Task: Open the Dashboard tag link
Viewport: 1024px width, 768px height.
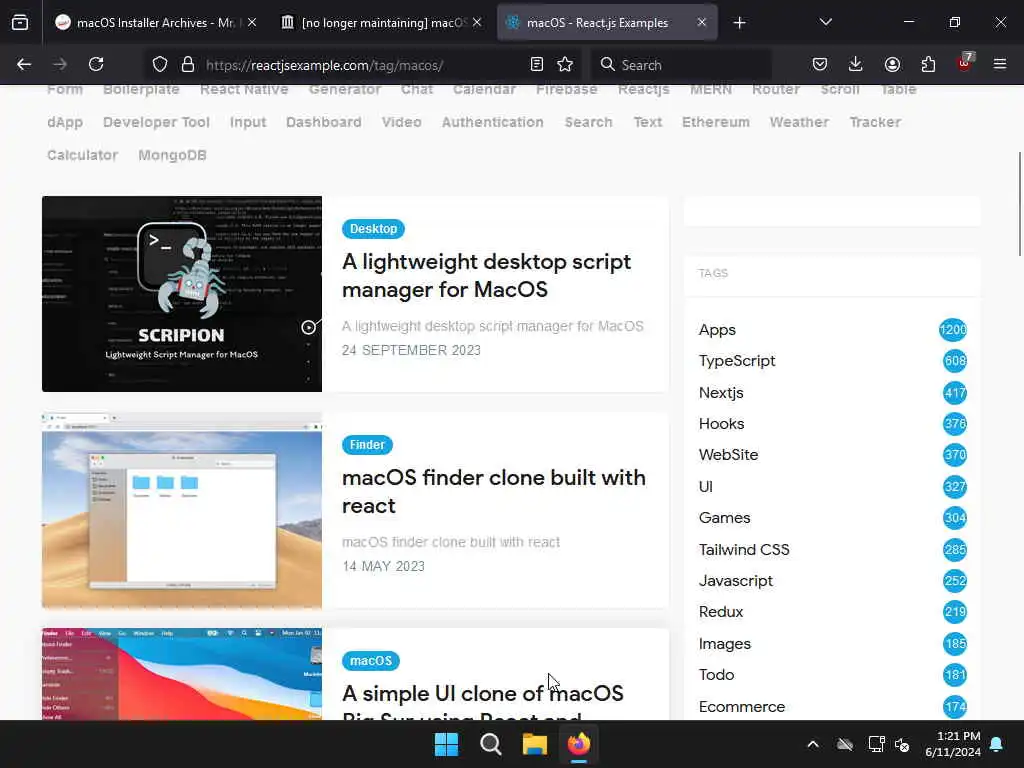Action: tap(323, 122)
